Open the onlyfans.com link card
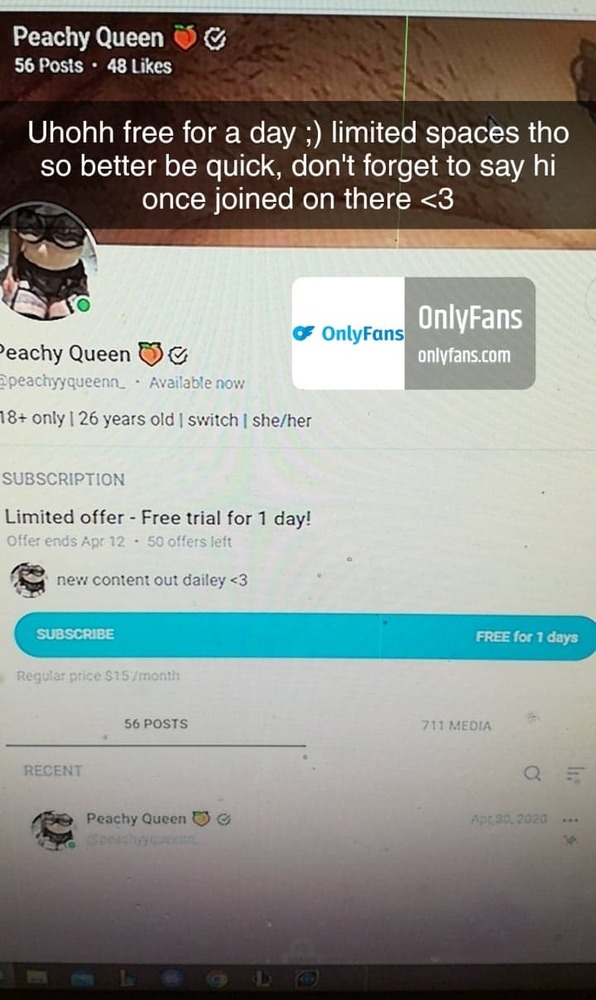 (x=413, y=333)
